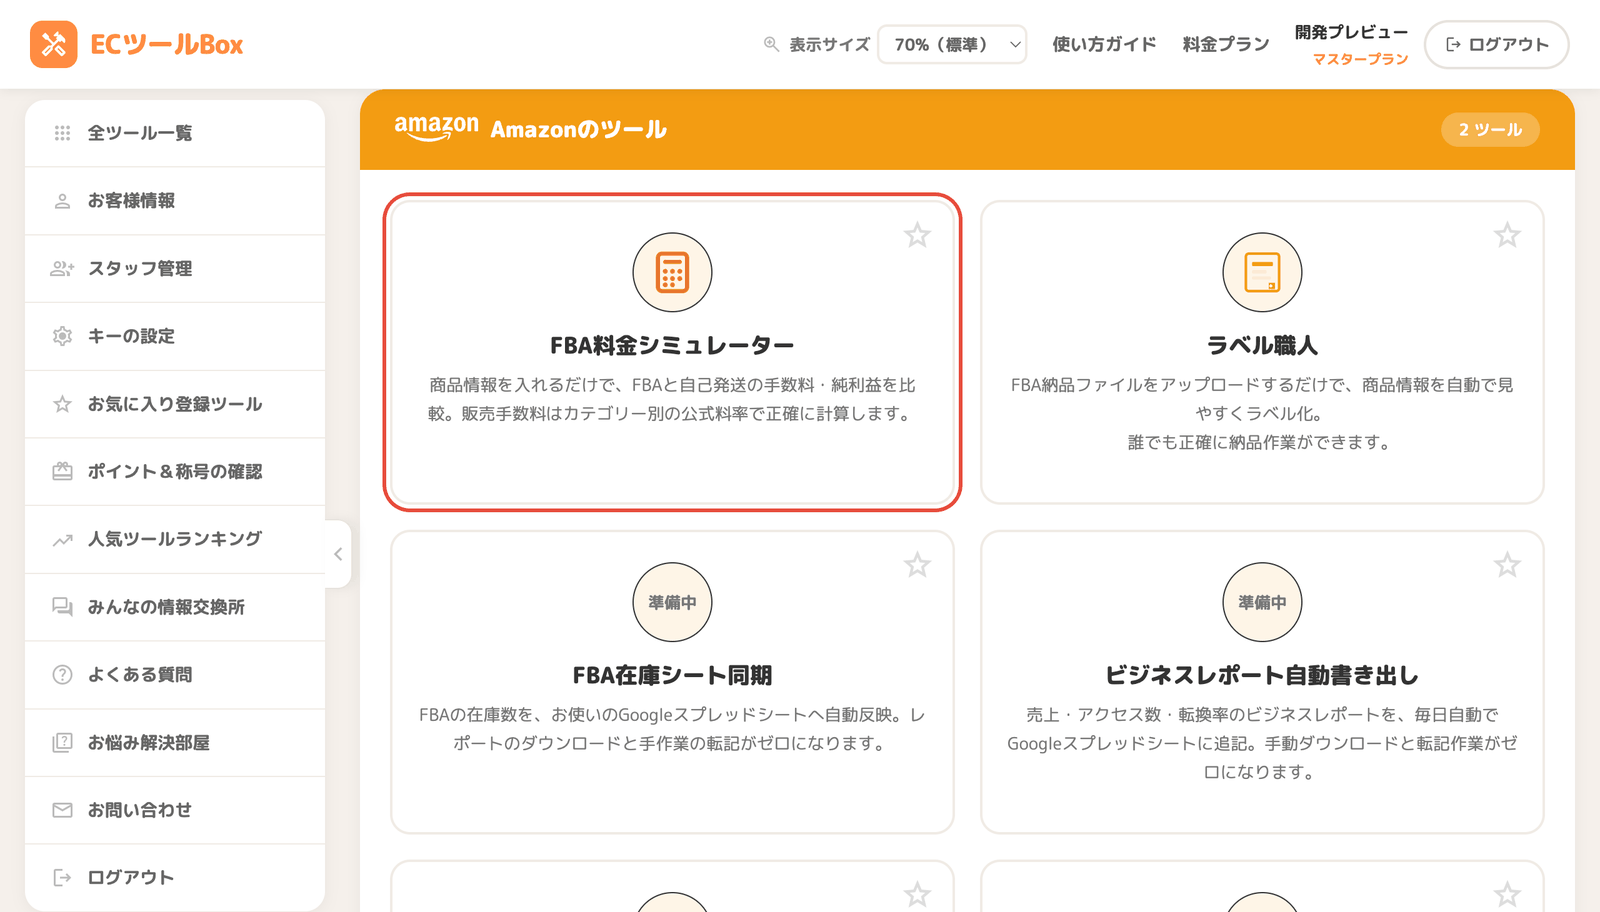The image size is (1600, 912).
Task: Click the ECツールBox brand name text
Action: tap(167, 44)
